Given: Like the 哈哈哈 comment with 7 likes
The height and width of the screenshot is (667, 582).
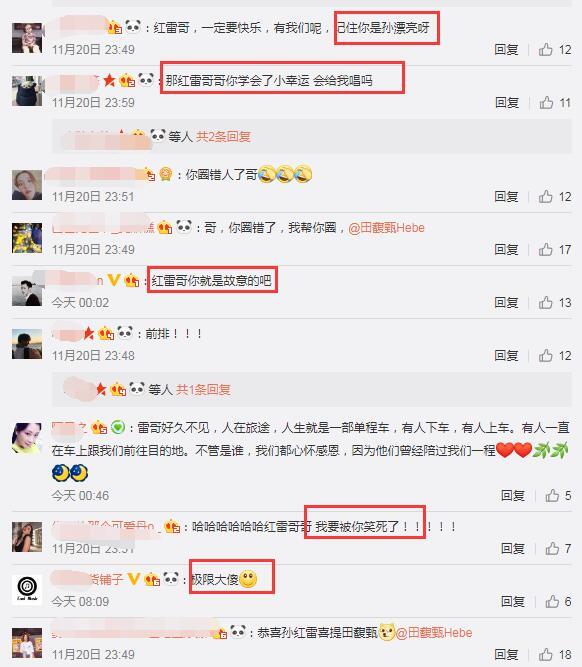Looking at the screenshot, I should pos(552,548).
